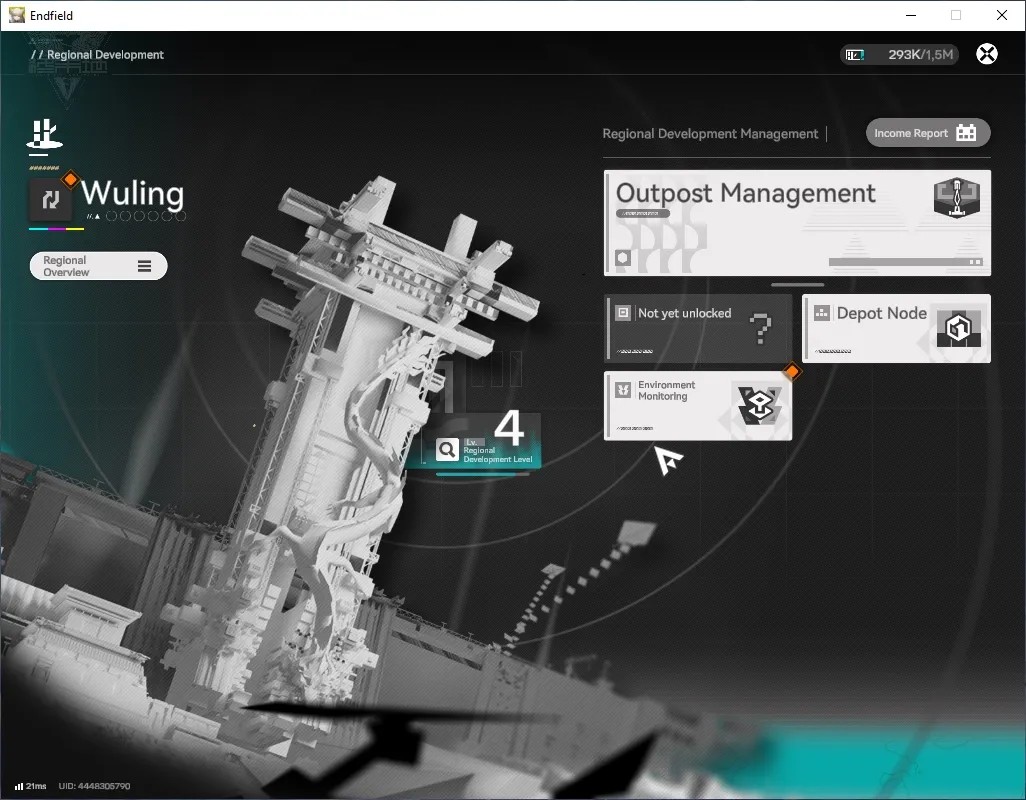1026x800 pixels.
Task: Click the magnifier icon by Development Level
Action: tap(448, 449)
